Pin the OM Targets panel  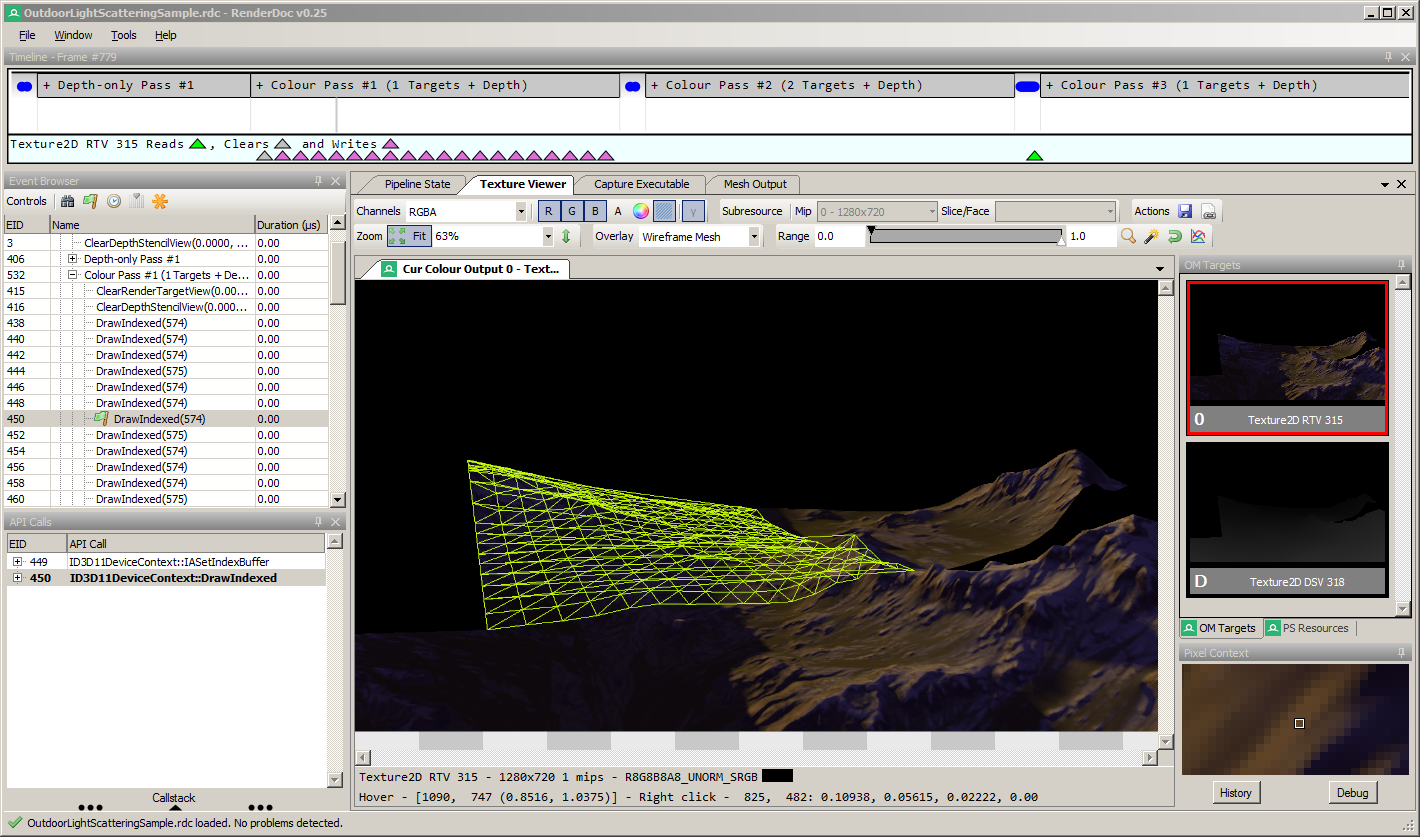(x=1403, y=265)
